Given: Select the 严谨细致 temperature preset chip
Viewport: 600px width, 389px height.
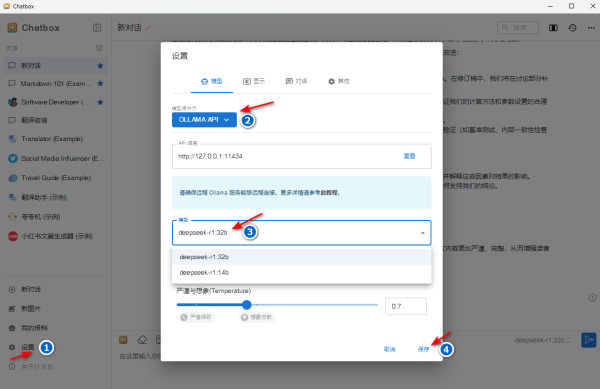Looking at the screenshot, I should point(196,317).
